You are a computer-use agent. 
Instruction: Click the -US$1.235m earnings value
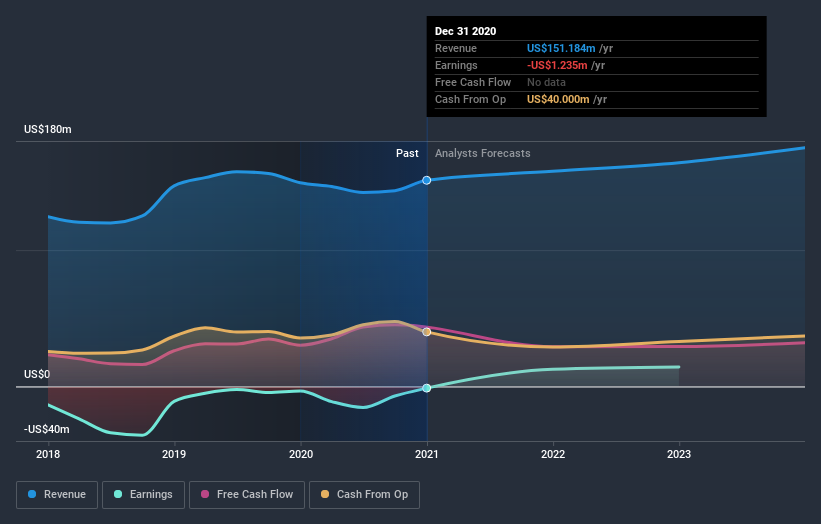pos(557,65)
